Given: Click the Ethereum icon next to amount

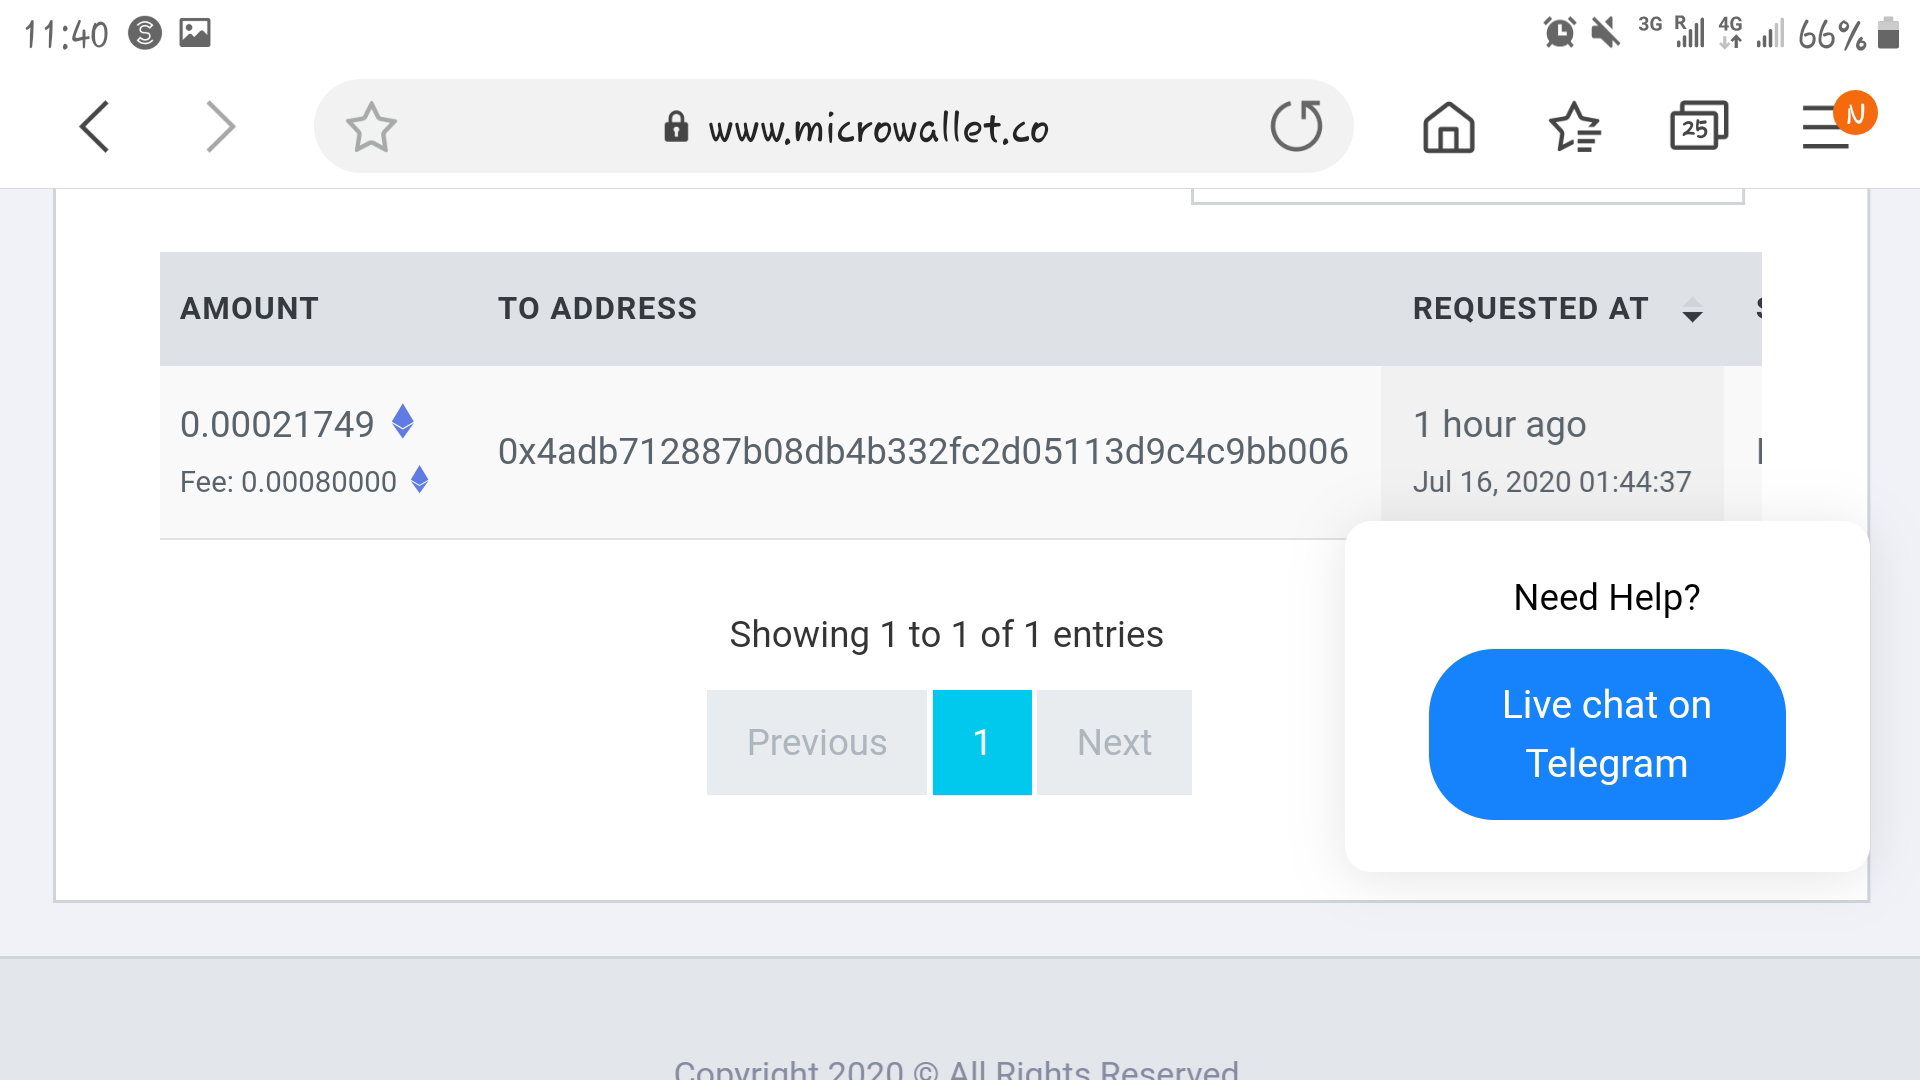Looking at the screenshot, I should (403, 422).
